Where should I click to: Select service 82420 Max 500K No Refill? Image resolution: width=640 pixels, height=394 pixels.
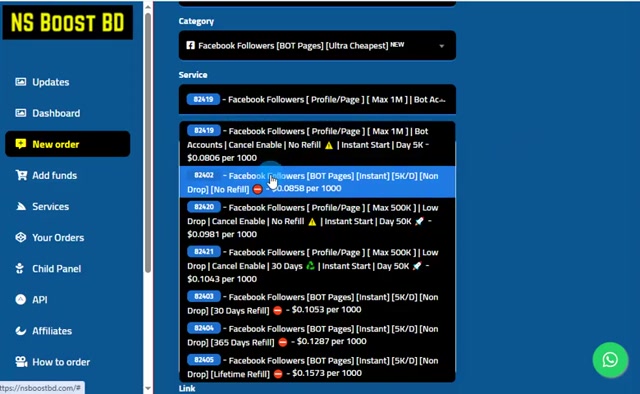tap(317, 220)
